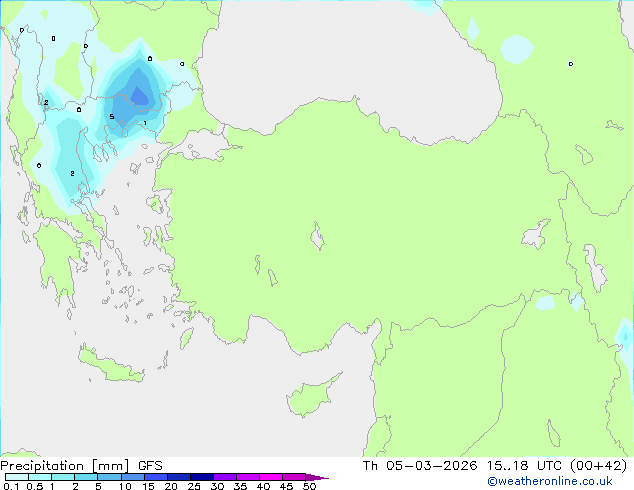Click the island of Crete on the map
Viewport: 634px width, 490px height.
(109, 365)
